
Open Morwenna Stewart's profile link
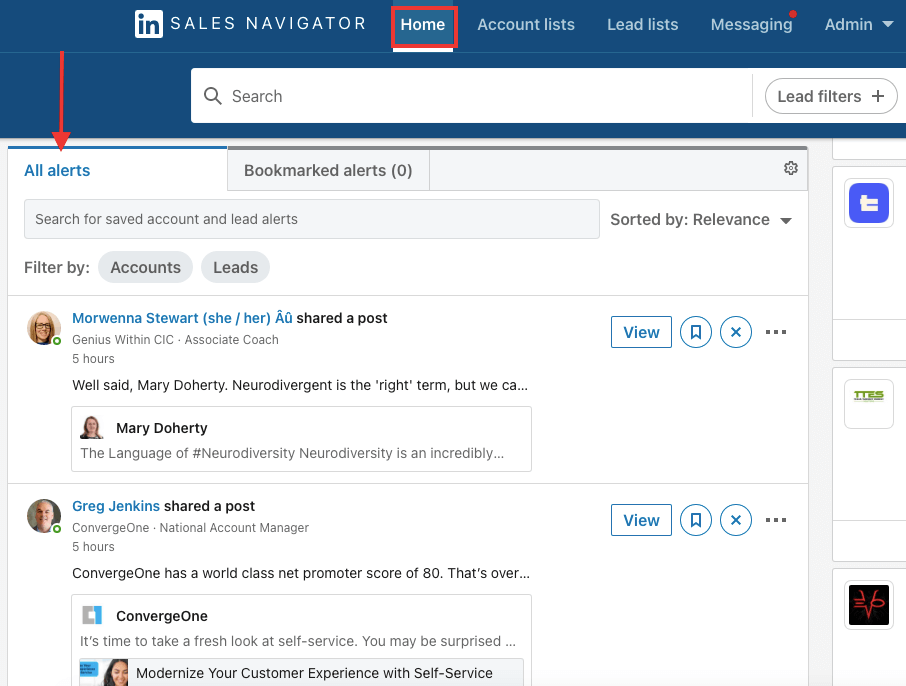[182, 318]
